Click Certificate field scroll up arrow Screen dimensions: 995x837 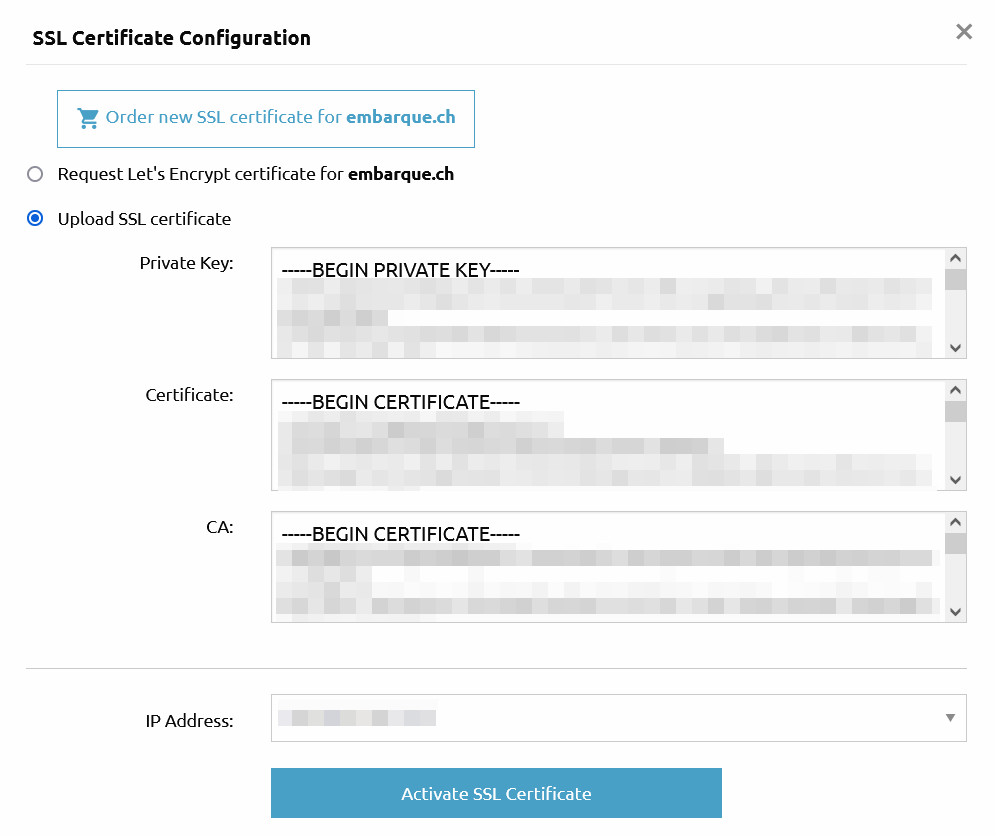[956, 390]
